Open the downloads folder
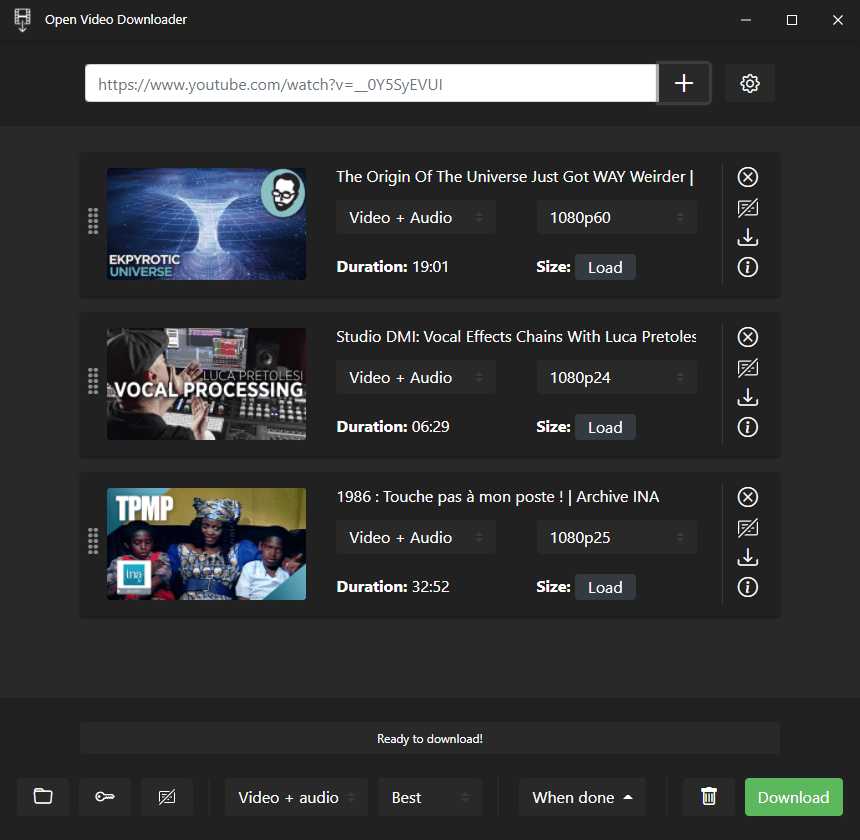The image size is (860, 840). click(43, 797)
